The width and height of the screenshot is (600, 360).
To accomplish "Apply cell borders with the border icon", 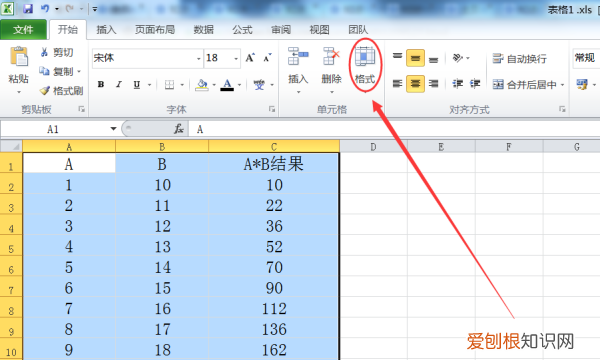I will pos(169,85).
